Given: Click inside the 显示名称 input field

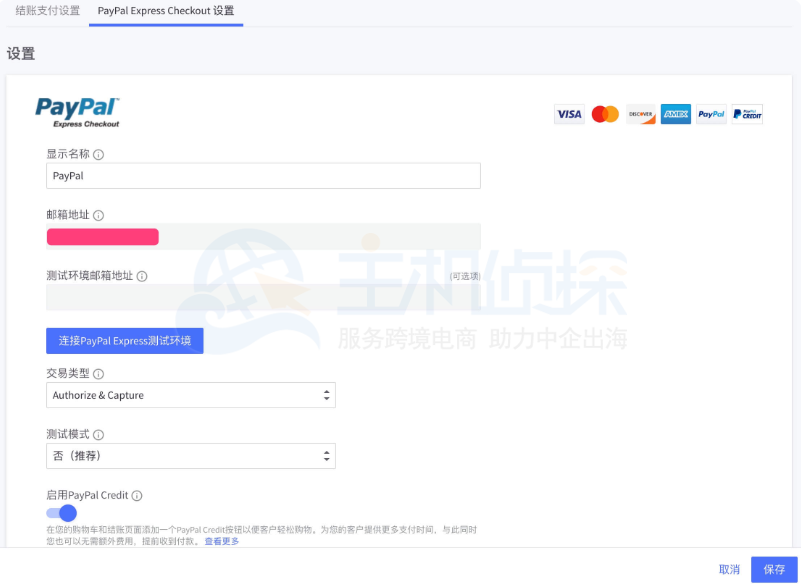Looking at the screenshot, I should click(x=263, y=175).
